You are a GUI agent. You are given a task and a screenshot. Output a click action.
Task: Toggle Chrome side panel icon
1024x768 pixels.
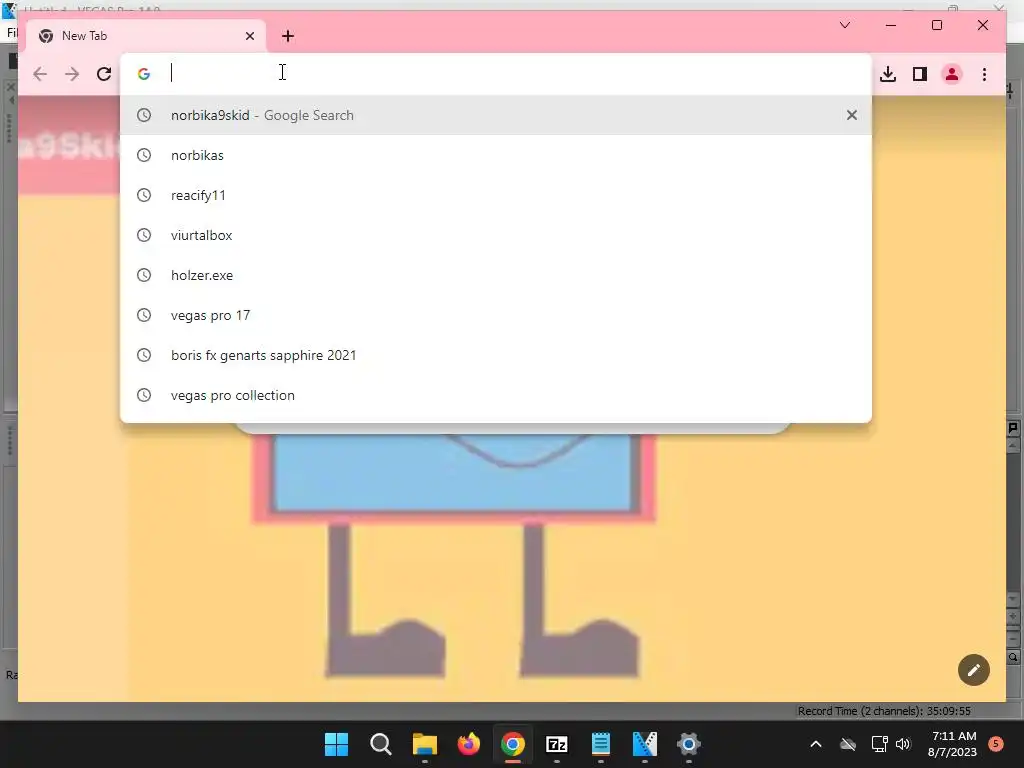pyautogui.click(x=920, y=74)
